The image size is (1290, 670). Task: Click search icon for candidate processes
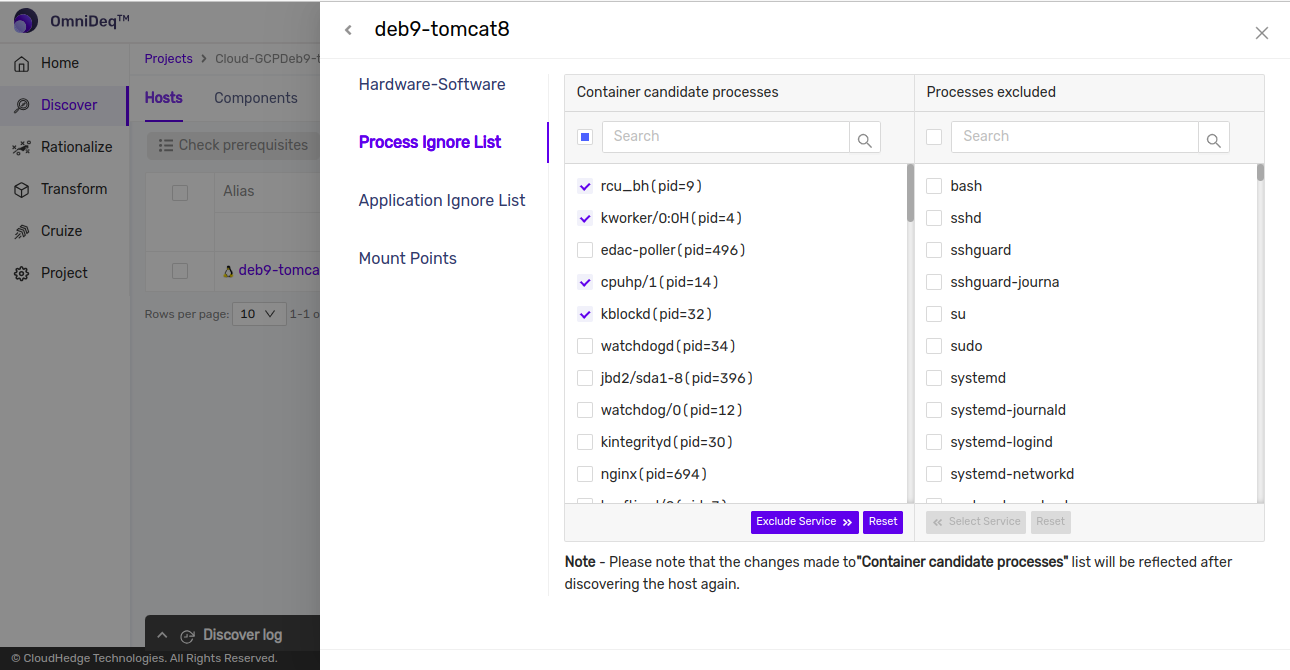coord(865,138)
